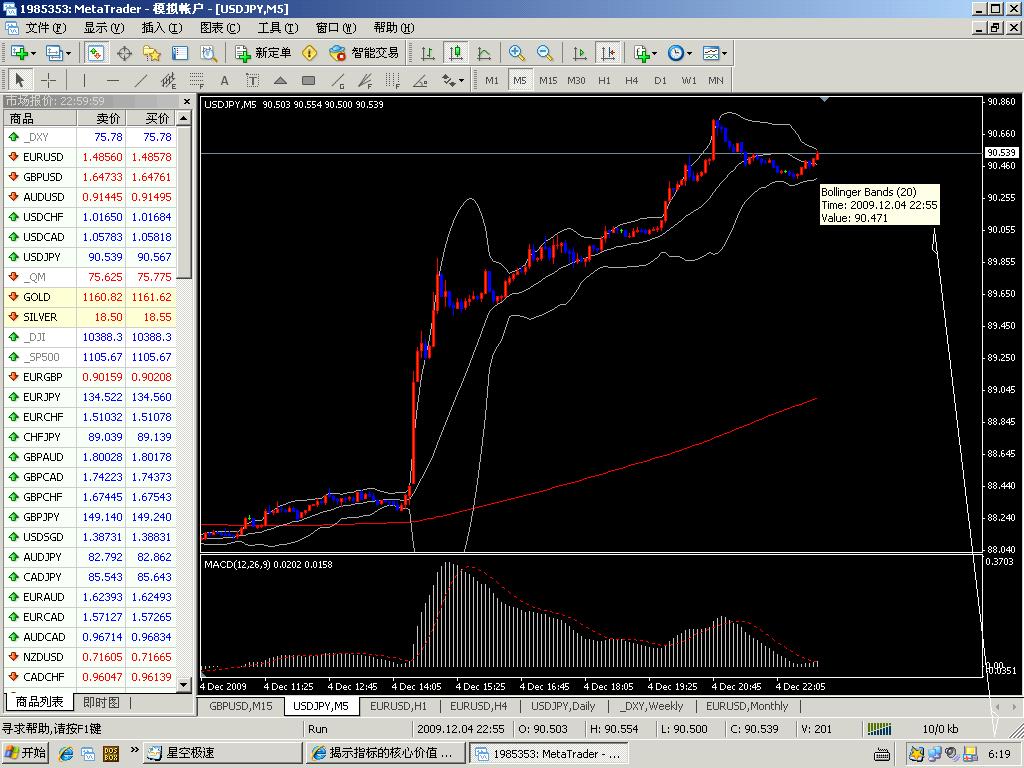Viewport: 1024px width, 768px height.
Task: Select the crosshair tool
Action: (x=48, y=80)
